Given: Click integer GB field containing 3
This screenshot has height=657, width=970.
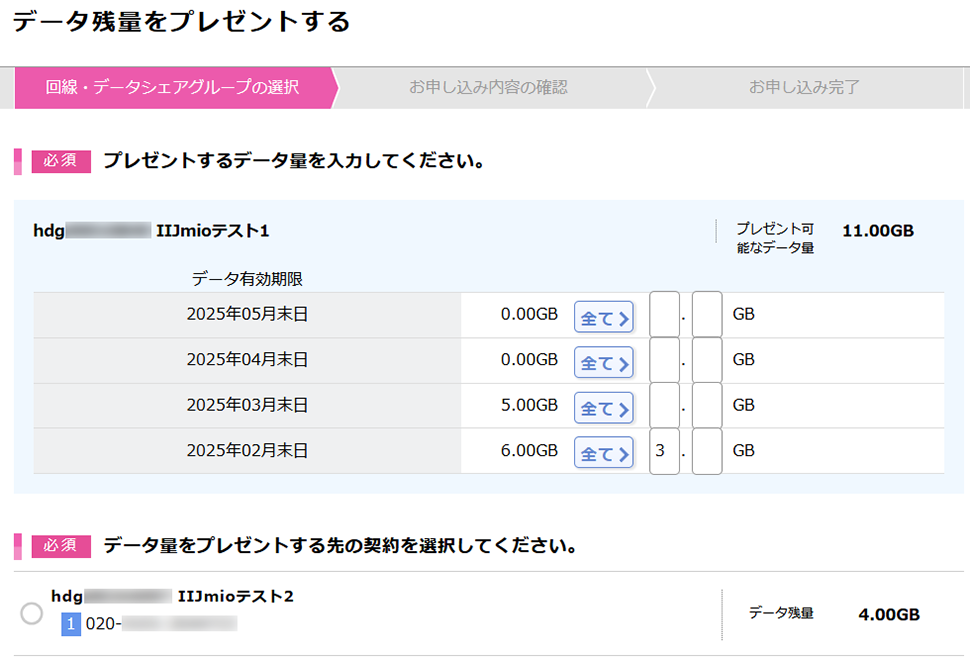Looking at the screenshot, I should [664, 451].
